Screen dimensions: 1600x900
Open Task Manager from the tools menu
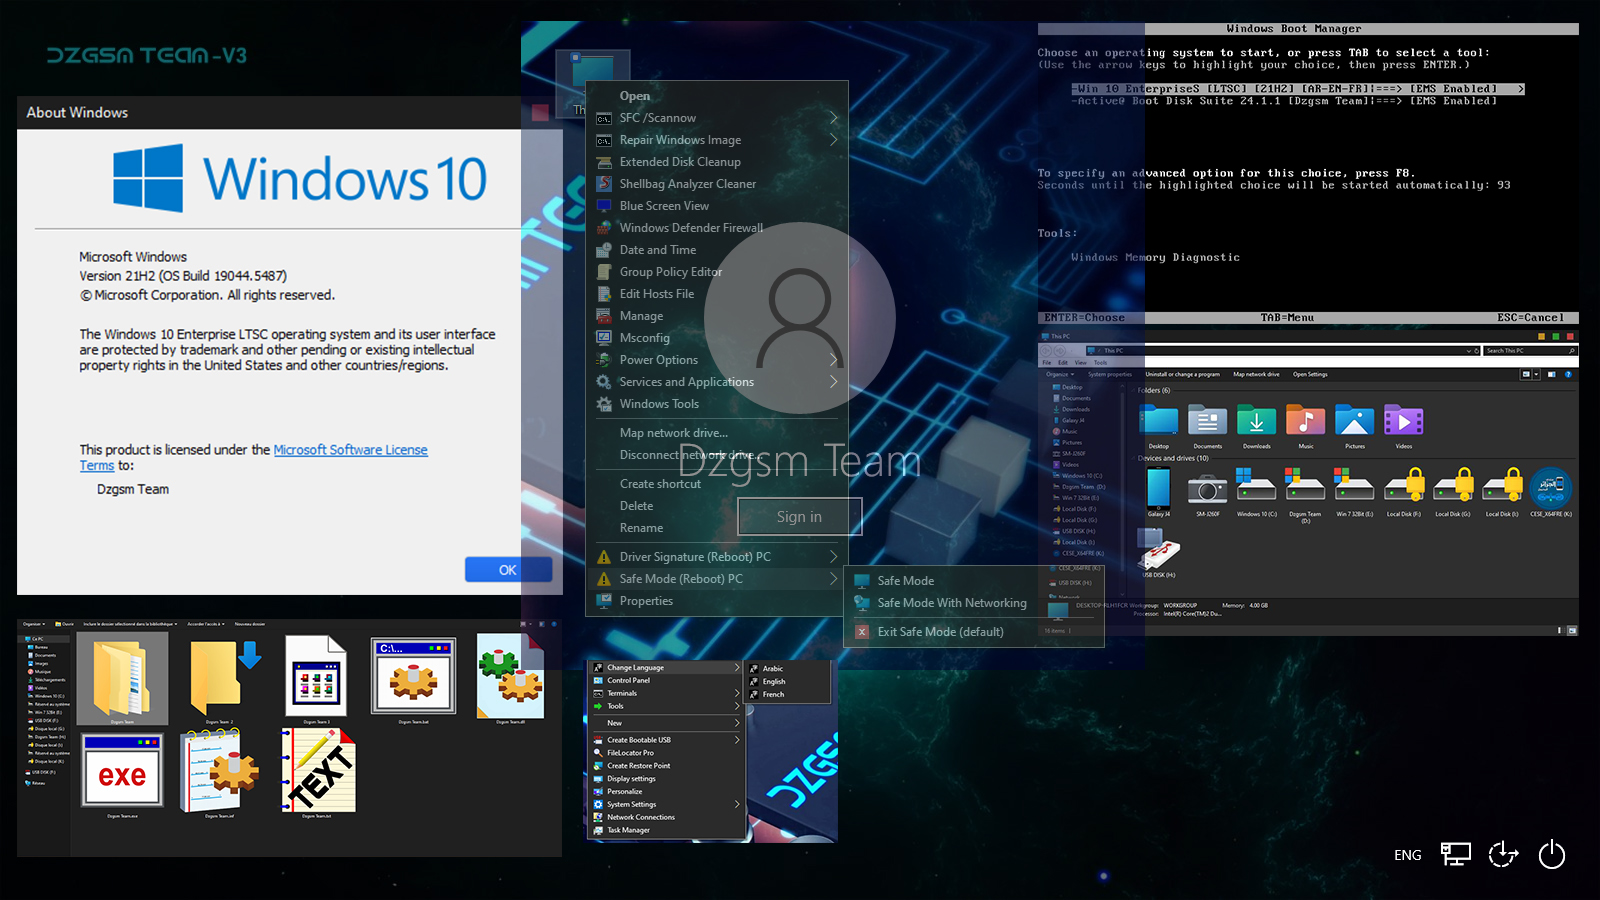click(x=627, y=829)
